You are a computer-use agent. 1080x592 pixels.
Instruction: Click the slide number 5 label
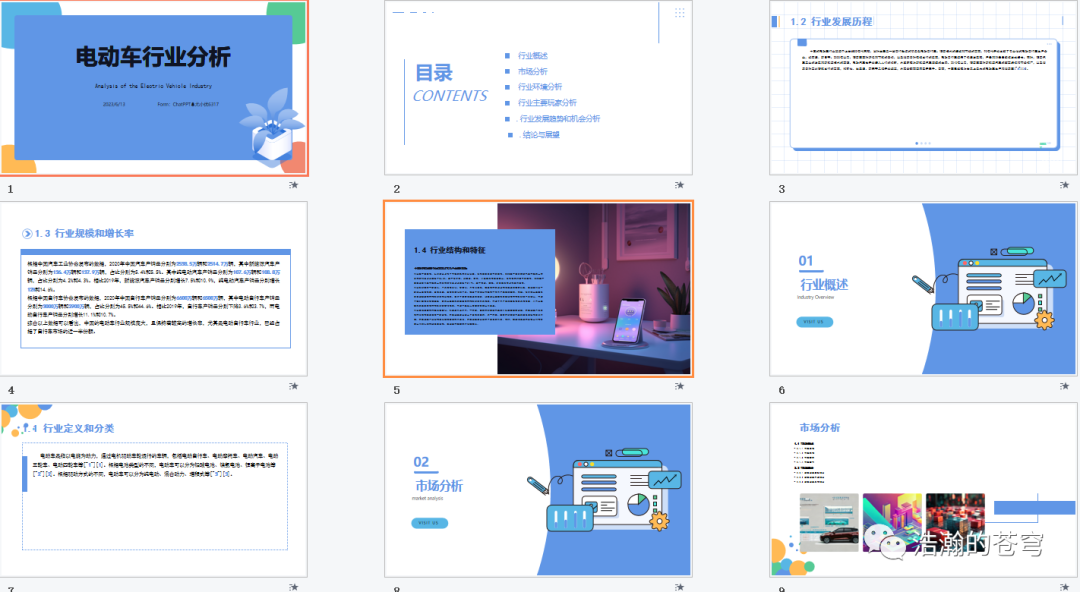(397, 390)
